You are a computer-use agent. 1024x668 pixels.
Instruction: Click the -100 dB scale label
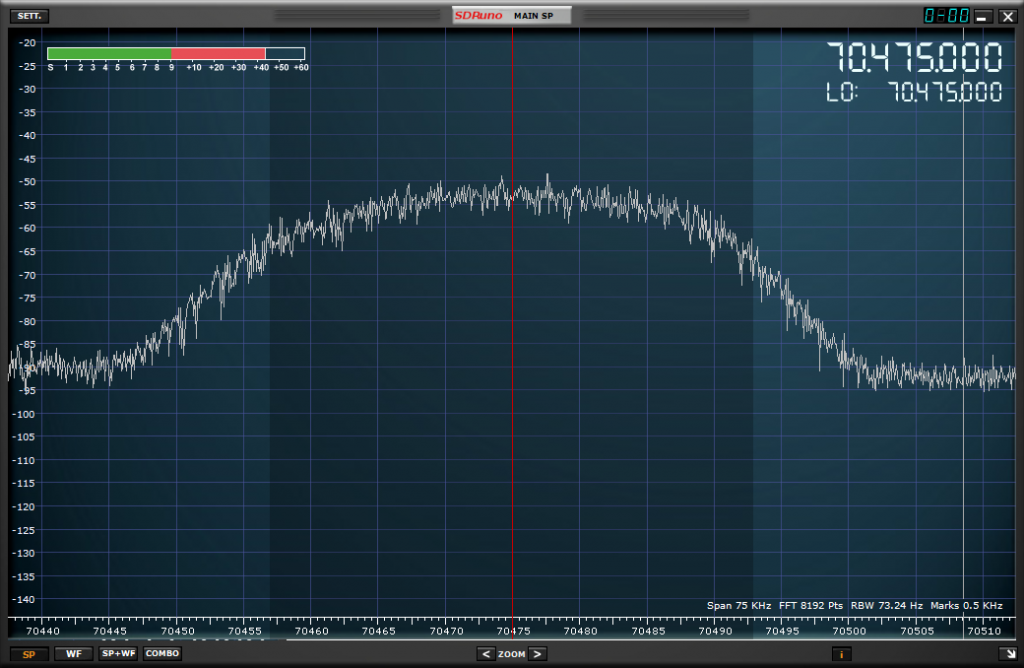pos(24,414)
